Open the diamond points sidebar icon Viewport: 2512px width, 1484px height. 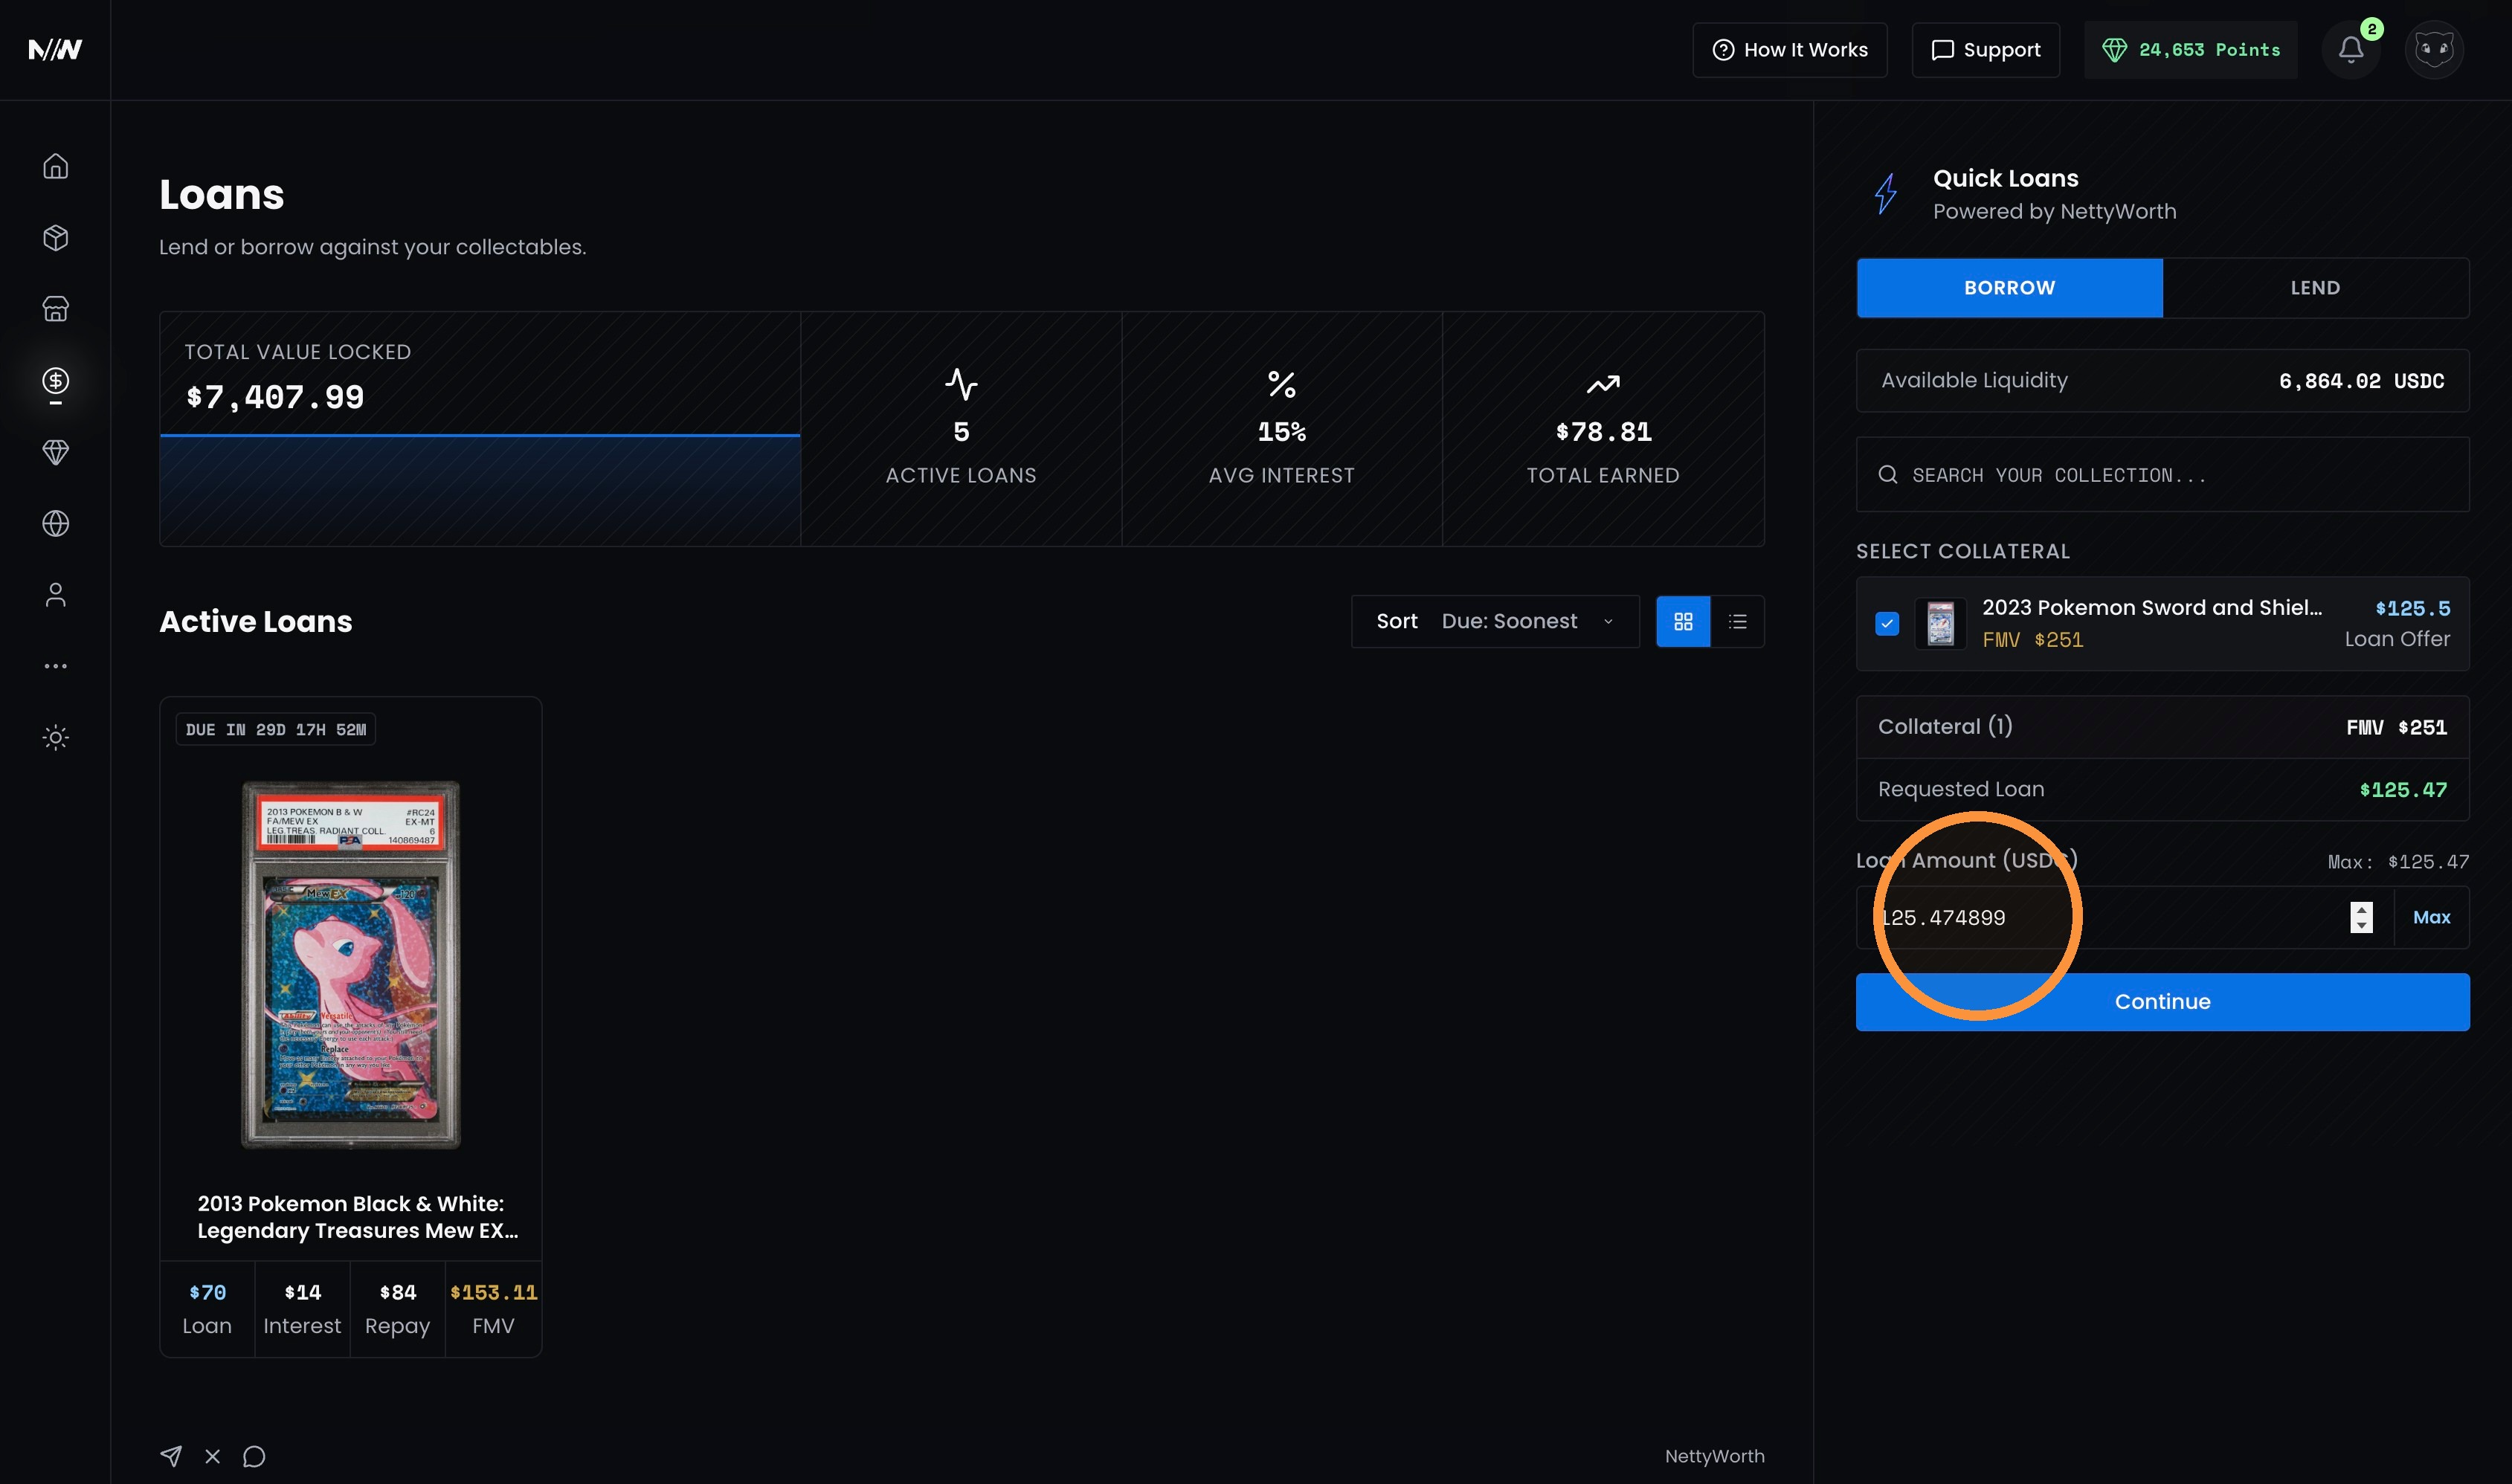click(x=56, y=452)
